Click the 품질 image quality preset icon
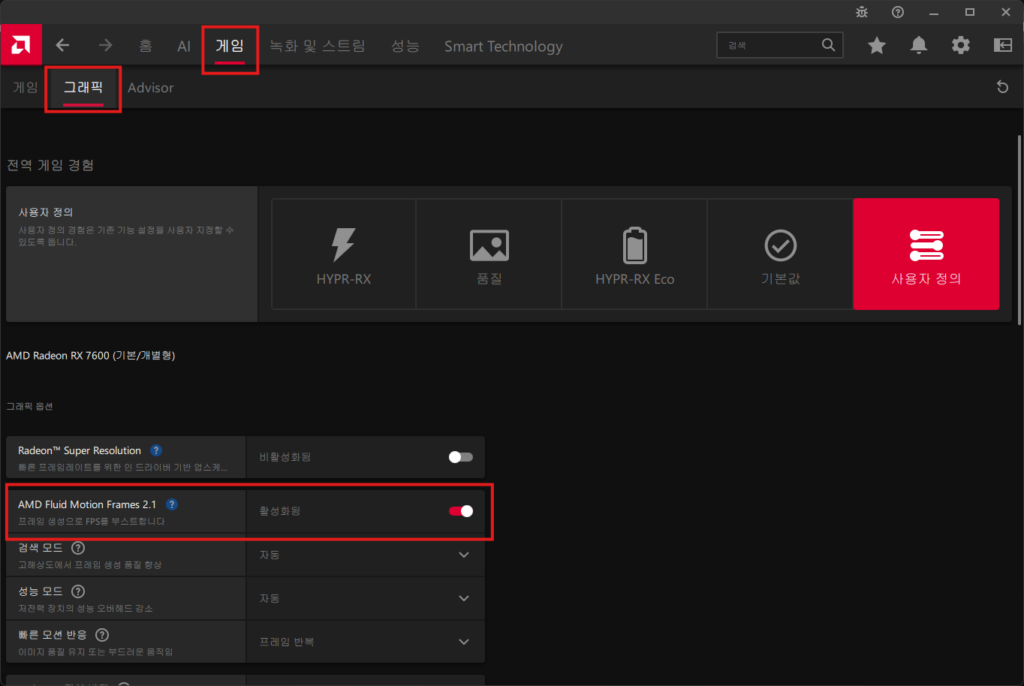 [488, 243]
